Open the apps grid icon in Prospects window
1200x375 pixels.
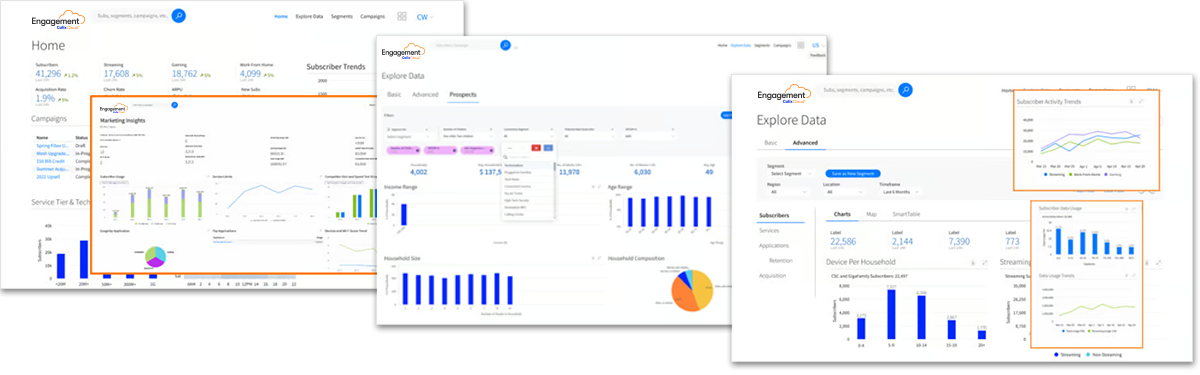(800, 45)
